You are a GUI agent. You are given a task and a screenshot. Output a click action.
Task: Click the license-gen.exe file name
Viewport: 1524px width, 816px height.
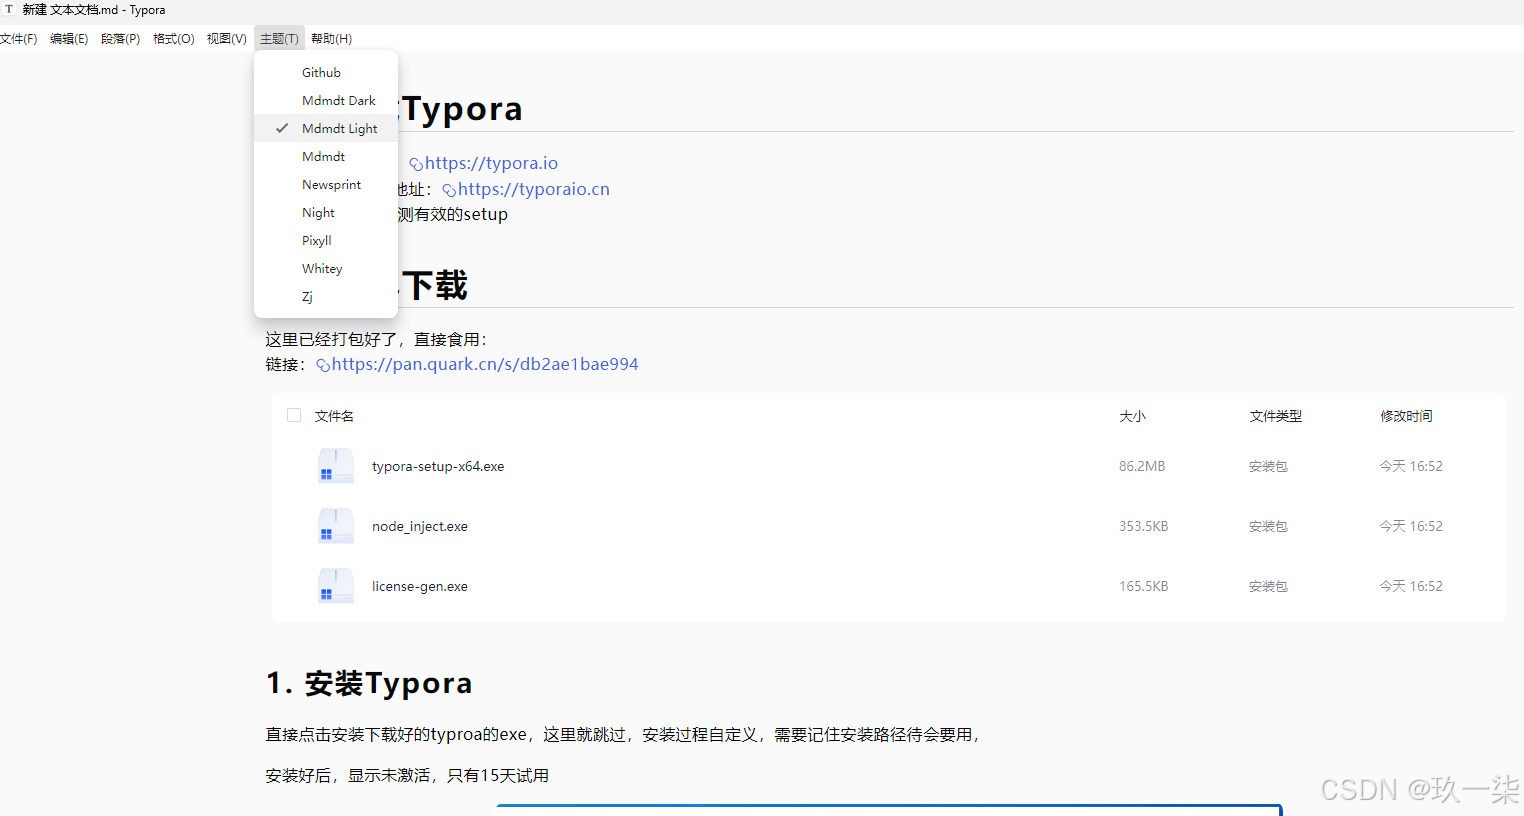point(420,586)
